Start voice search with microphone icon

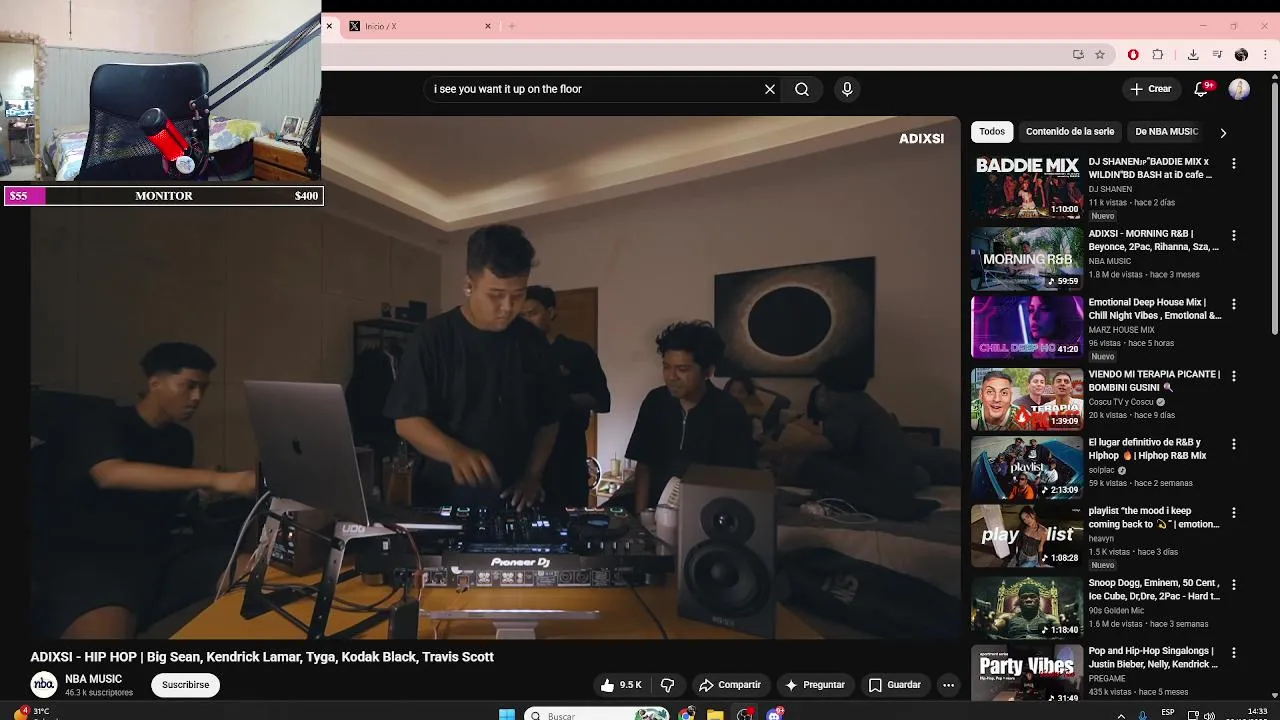[x=847, y=89]
